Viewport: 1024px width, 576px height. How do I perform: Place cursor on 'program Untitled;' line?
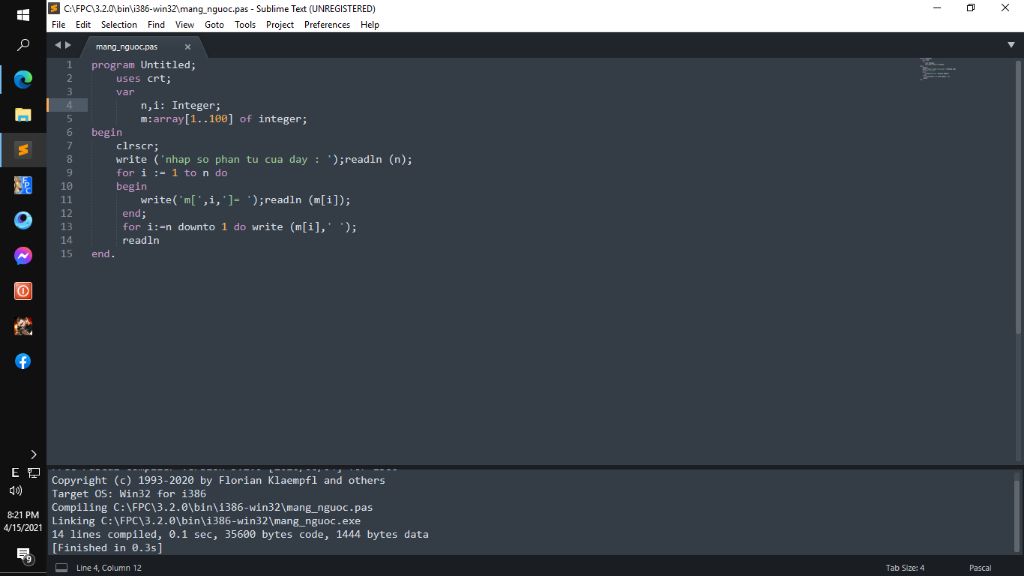pos(143,65)
